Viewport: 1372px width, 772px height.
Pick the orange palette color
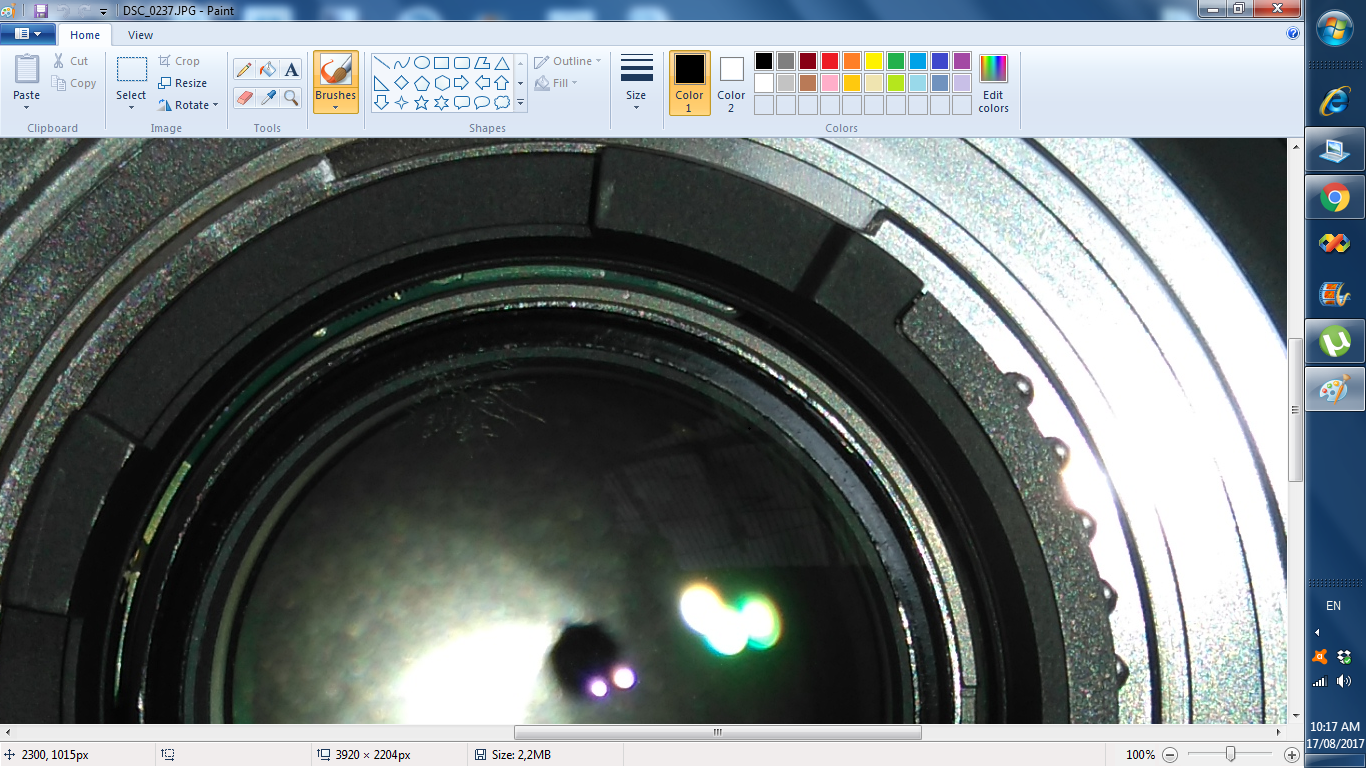point(852,61)
